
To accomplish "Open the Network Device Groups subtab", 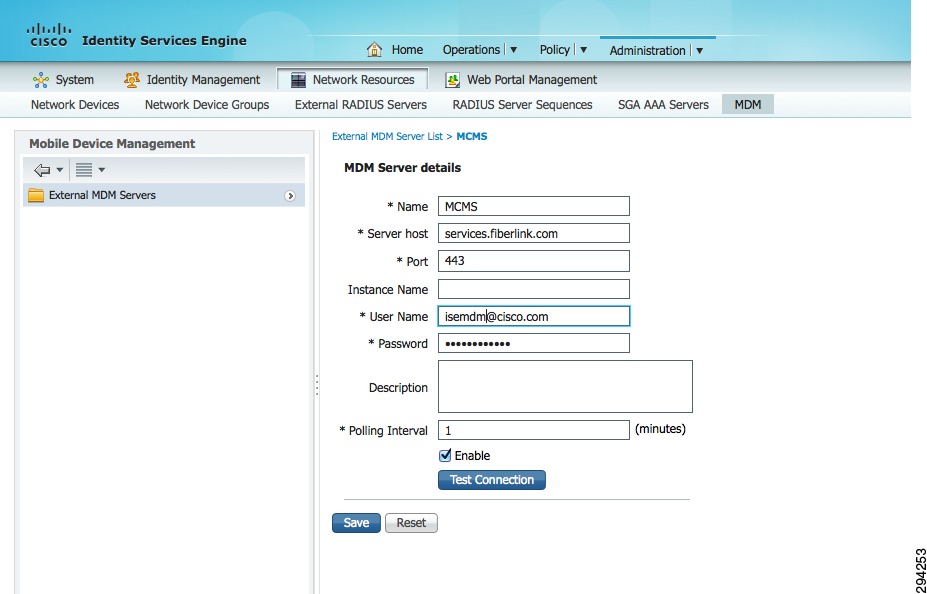I will pyautogui.click(x=207, y=105).
